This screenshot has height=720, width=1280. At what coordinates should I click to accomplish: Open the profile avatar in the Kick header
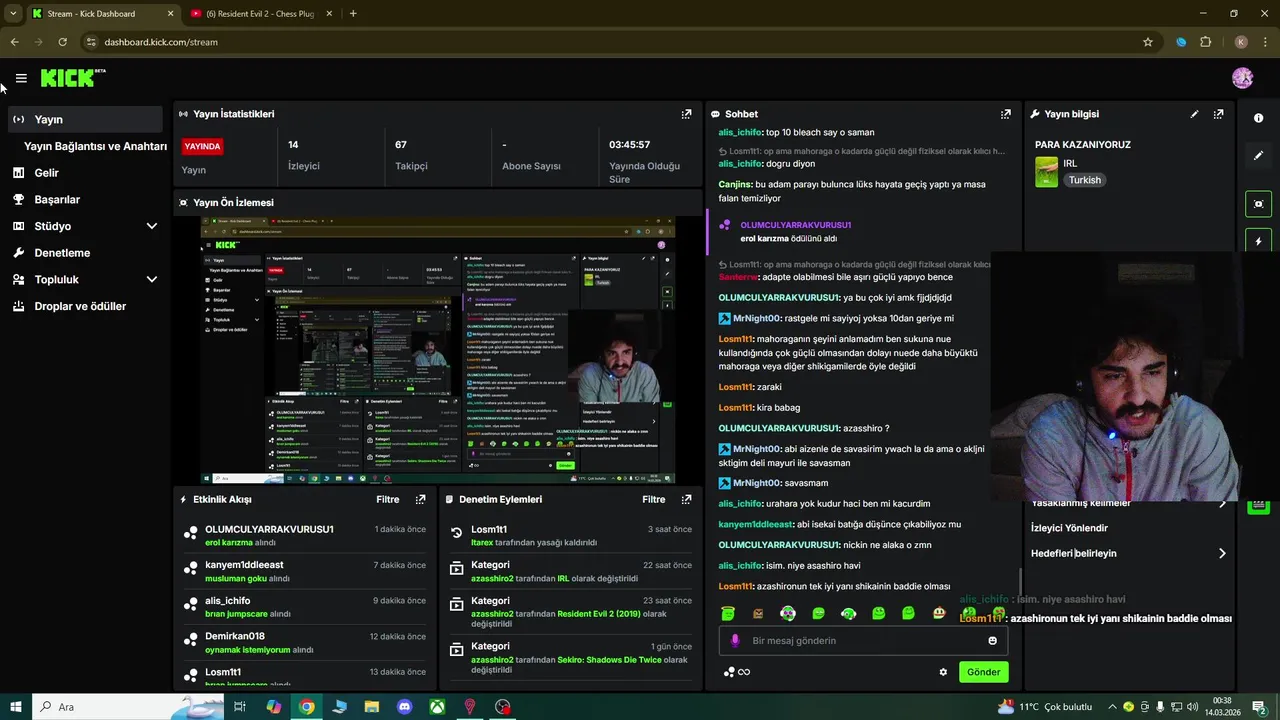[1242, 78]
